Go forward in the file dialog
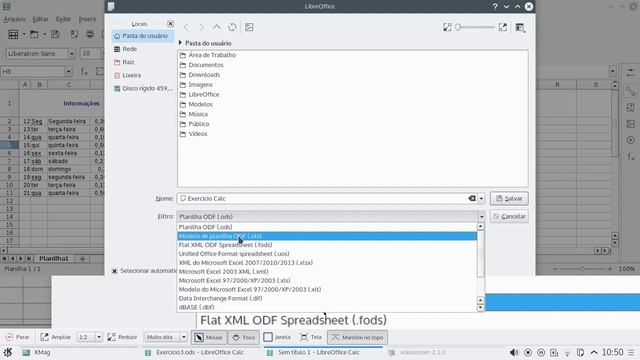This screenshot has width=640, height=360. click(x=201, y=27)
